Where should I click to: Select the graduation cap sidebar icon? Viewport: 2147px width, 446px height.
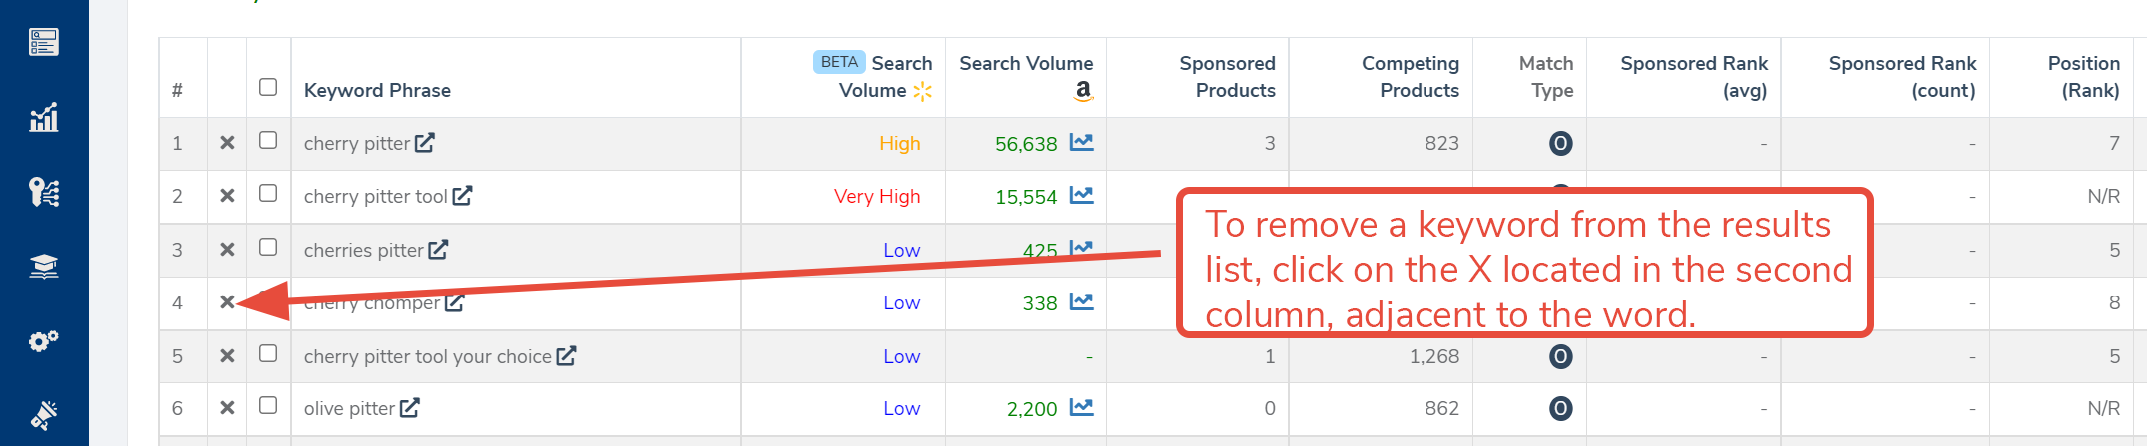pos(44,266)
